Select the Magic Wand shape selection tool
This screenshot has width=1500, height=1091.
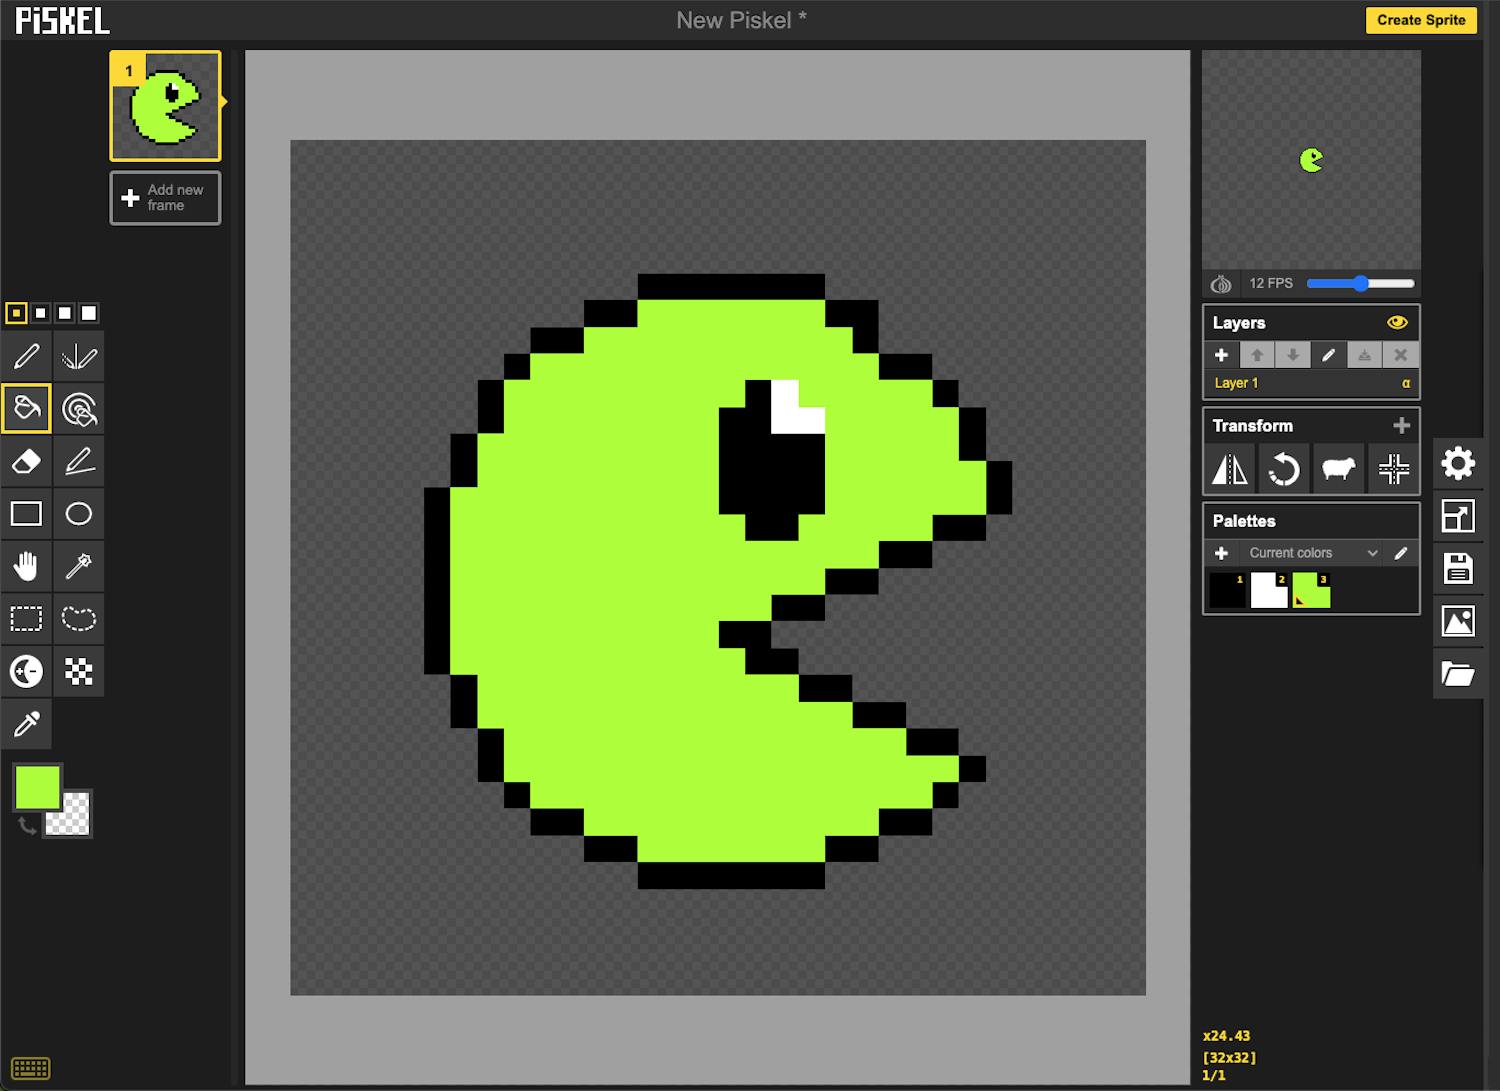(x=79, y=566)
